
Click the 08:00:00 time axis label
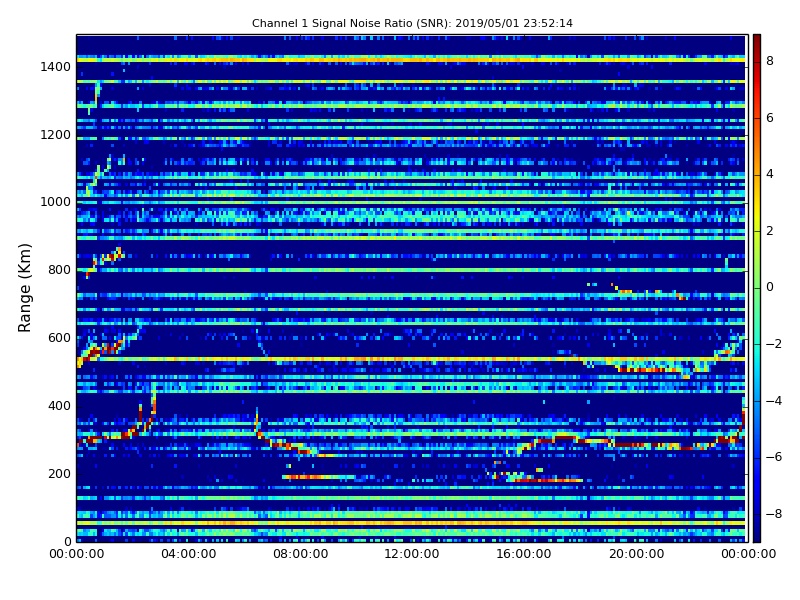tap(301, 554)
